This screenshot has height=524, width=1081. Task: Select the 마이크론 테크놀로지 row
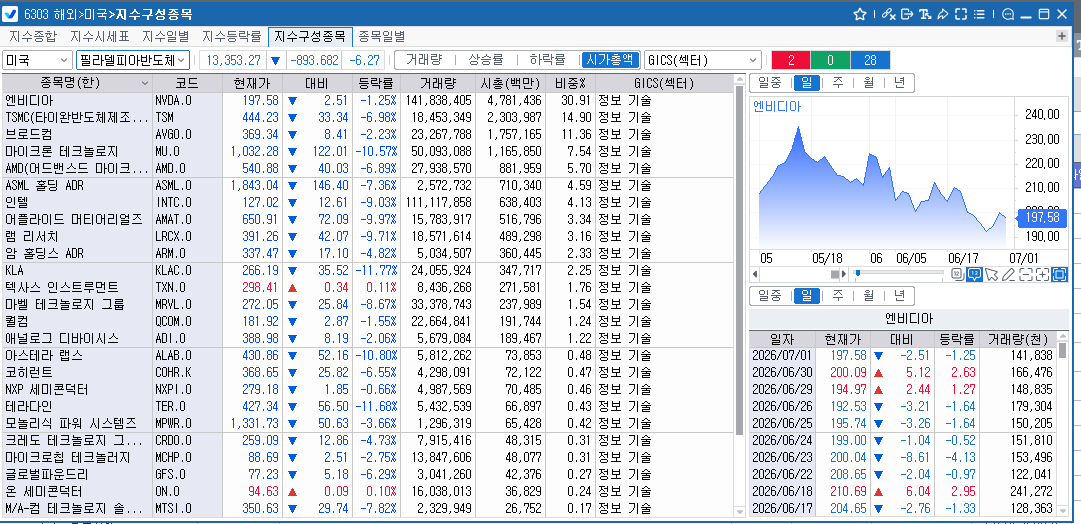(368, 151)
